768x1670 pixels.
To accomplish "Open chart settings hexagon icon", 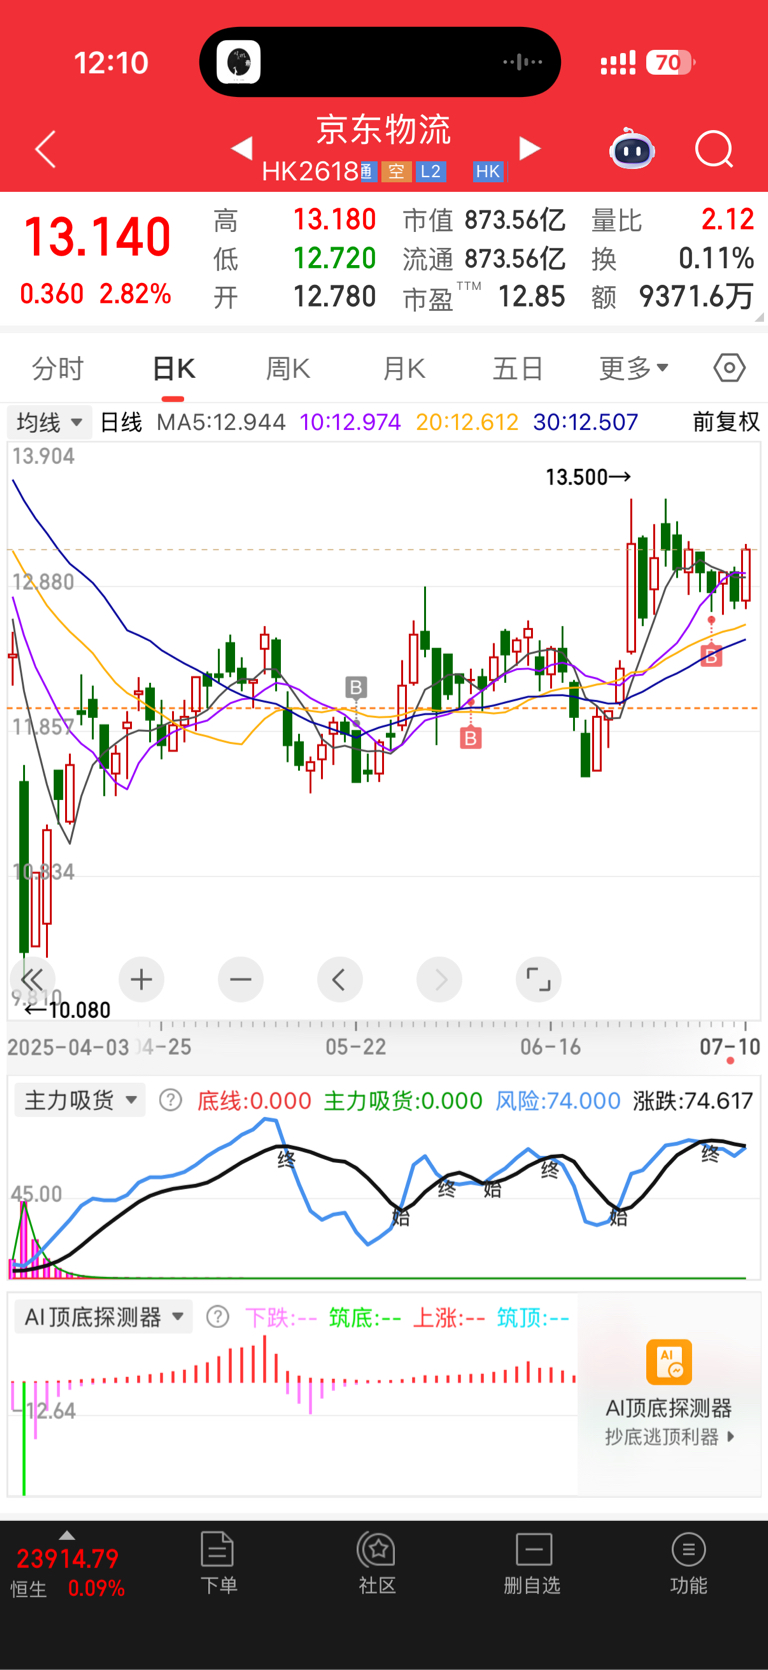I will [730, 368].
